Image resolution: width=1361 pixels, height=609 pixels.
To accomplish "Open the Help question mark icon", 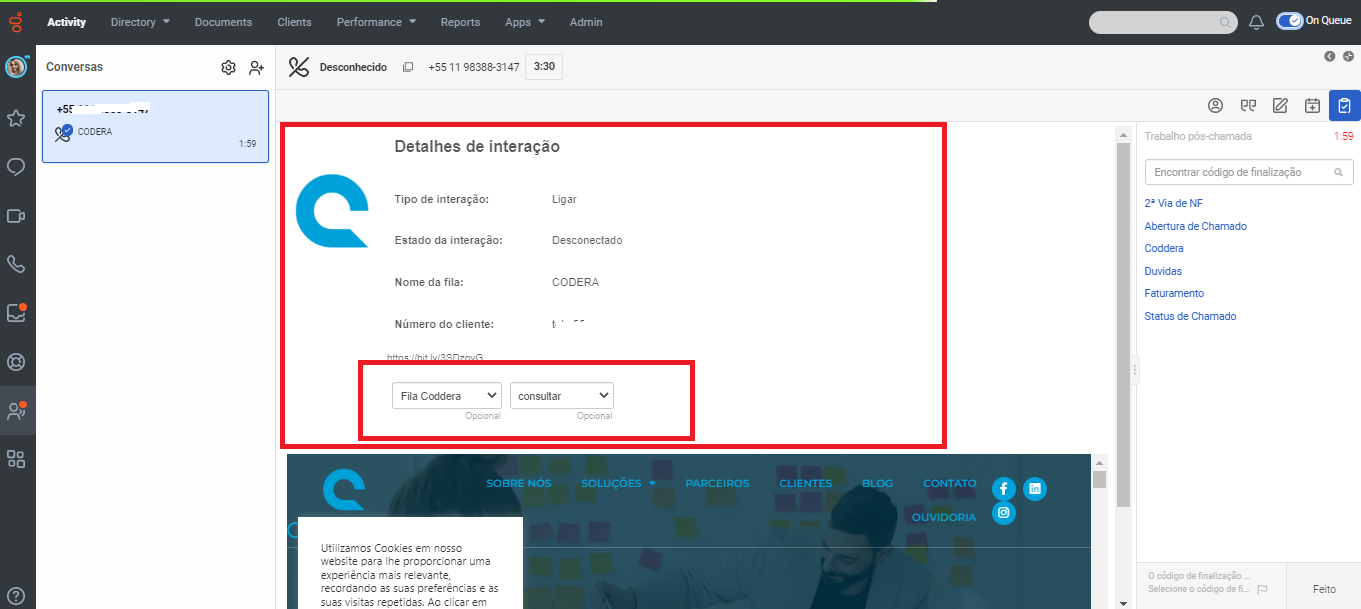I will tap(16, 596).
